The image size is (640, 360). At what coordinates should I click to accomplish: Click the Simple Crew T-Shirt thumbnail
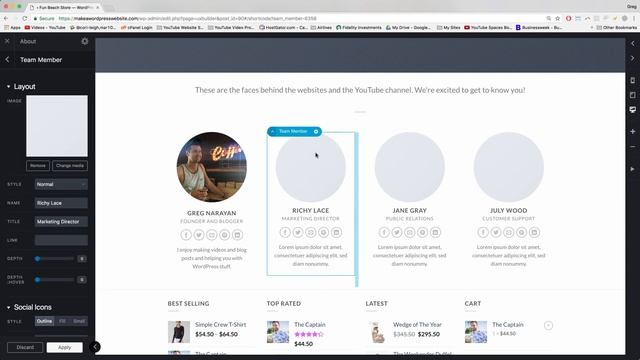(179, 331)
